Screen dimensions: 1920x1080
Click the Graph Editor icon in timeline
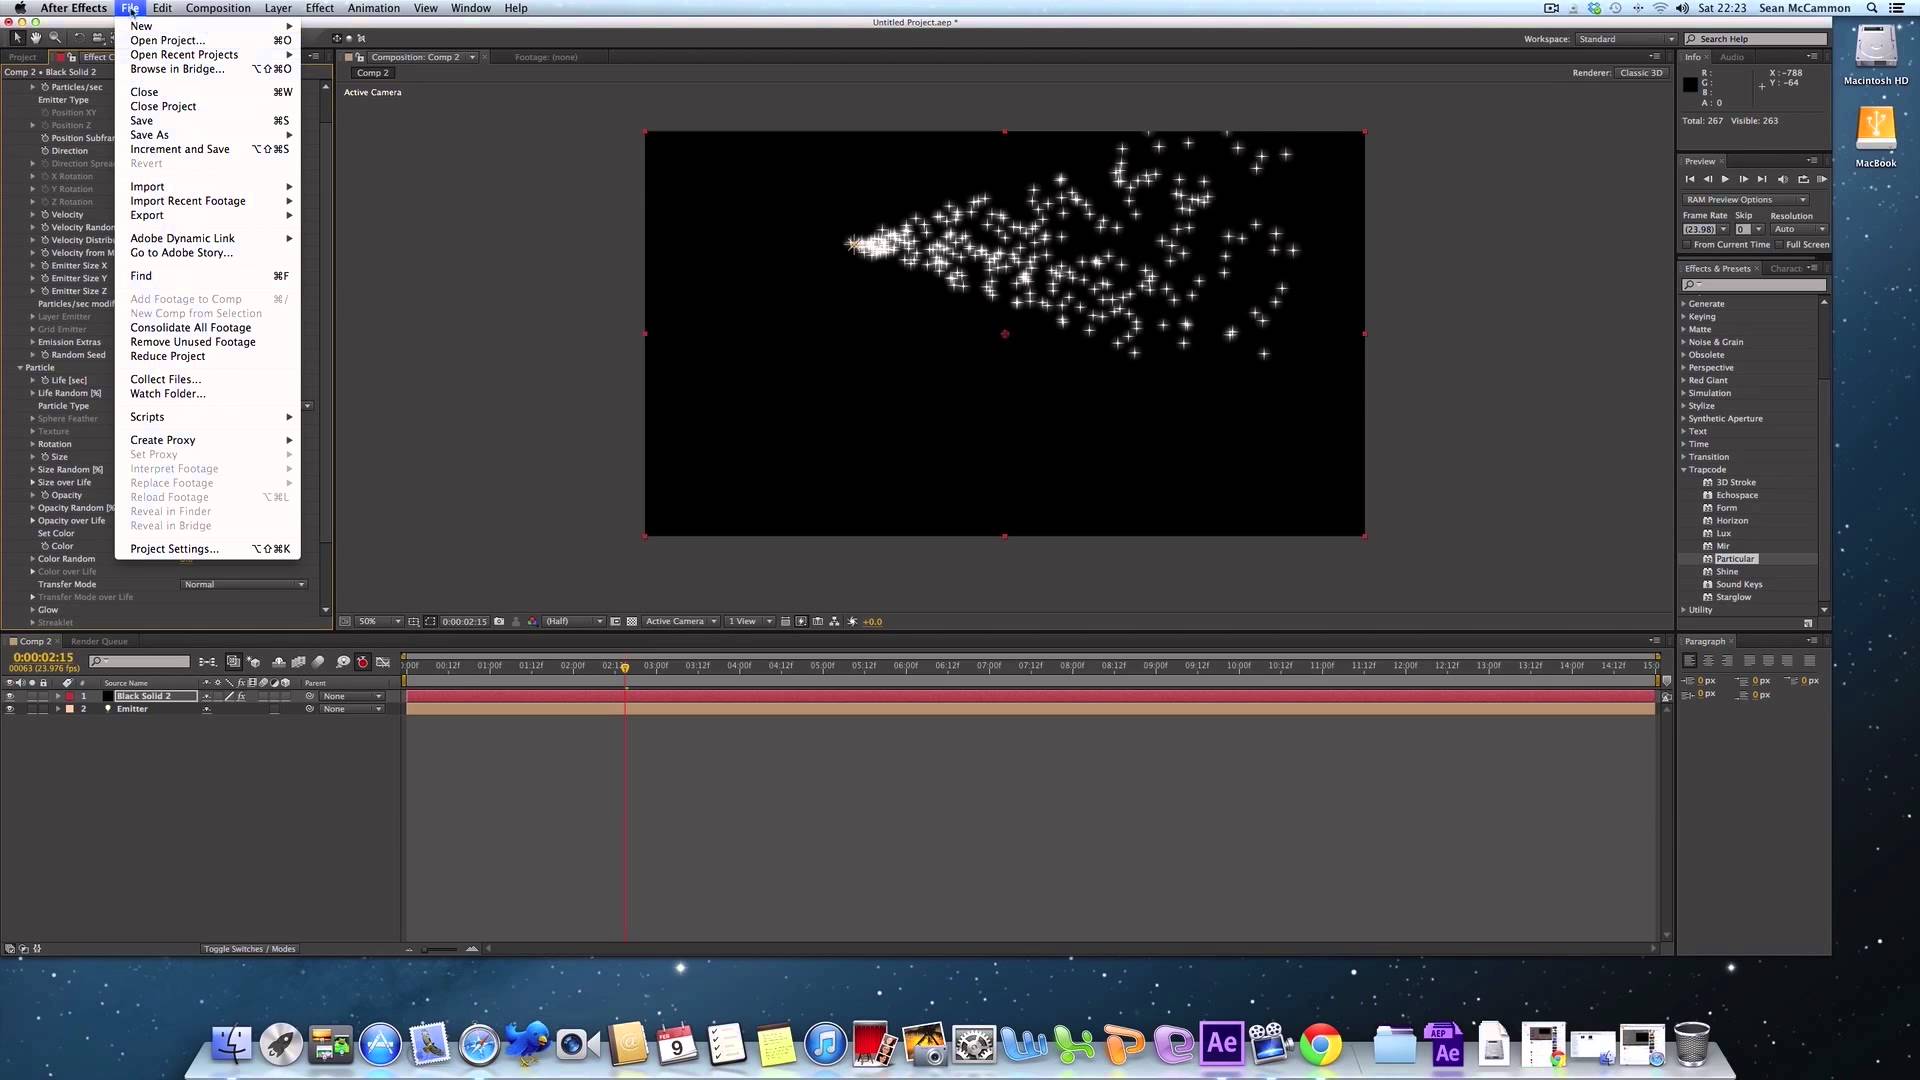pyautogui.click(x=383, y=662)
